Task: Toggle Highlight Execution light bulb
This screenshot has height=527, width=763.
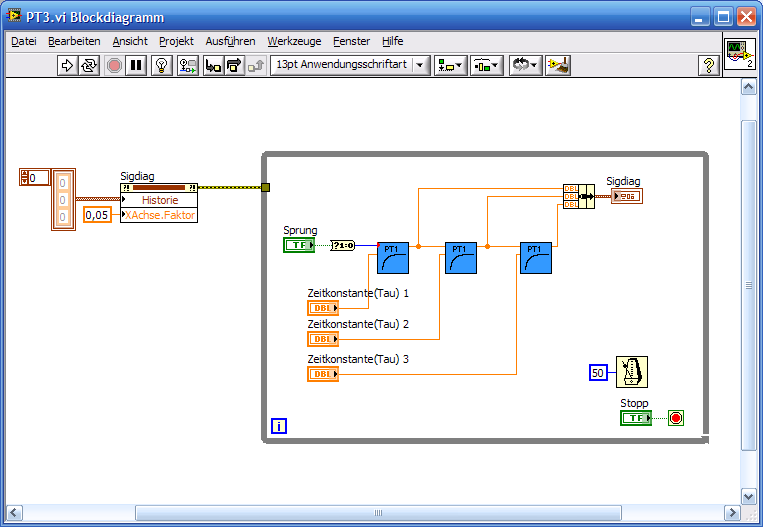Action: [x=162, y=65]
